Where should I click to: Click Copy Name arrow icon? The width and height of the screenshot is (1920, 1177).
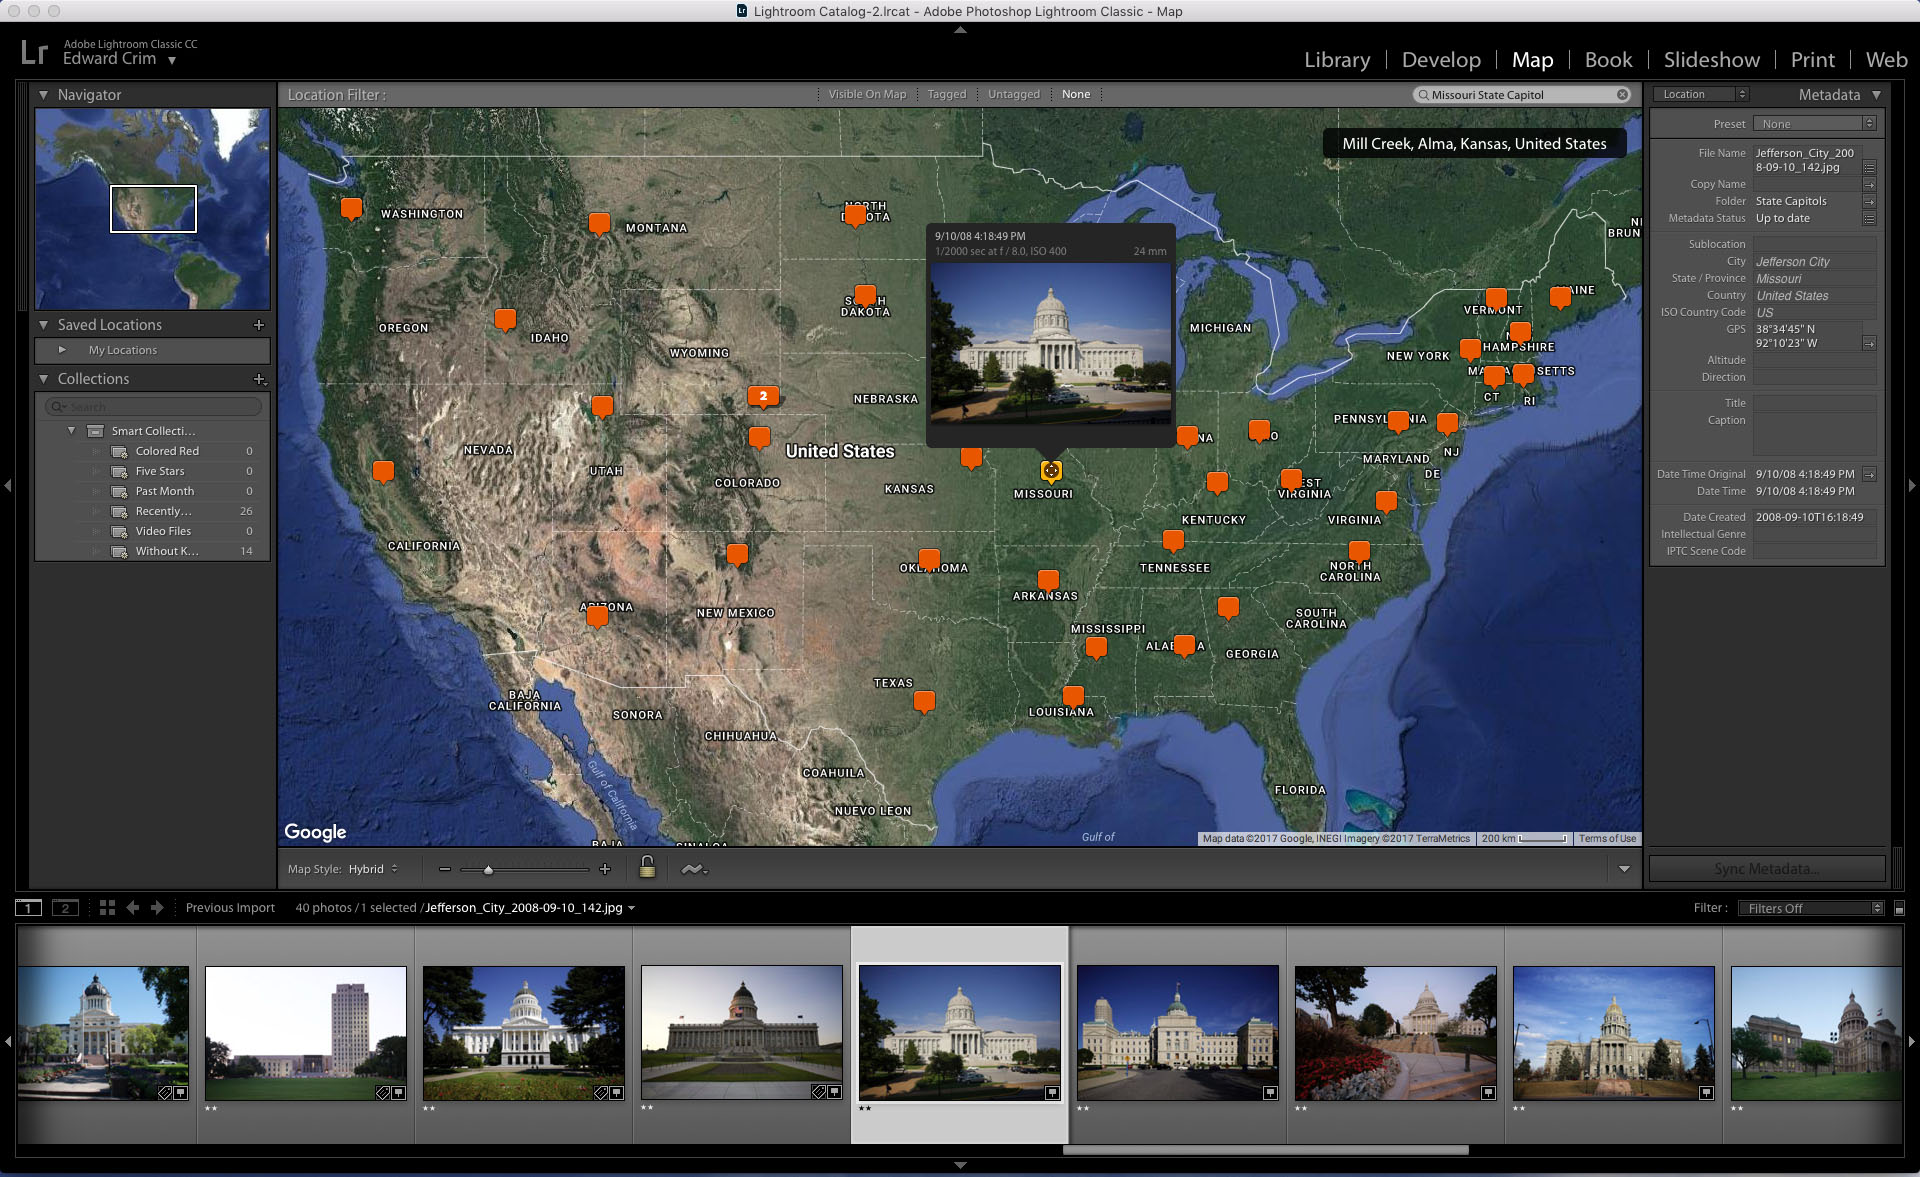pyautogui.click(x=1869, y=184)
